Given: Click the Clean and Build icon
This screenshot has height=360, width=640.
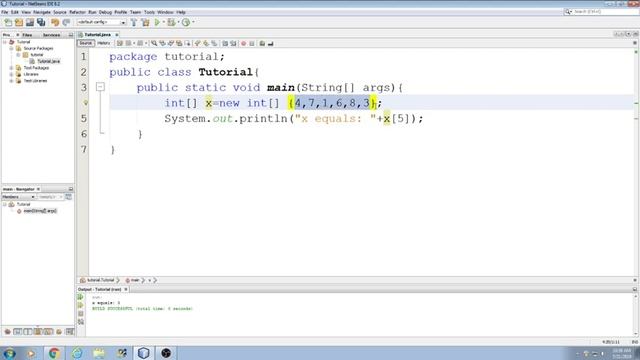Looking at the screenshot, I should click(145, 22).
